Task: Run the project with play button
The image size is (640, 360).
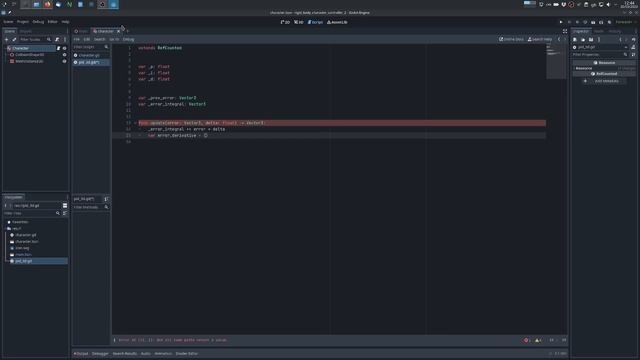Action: (x=561, y=22)
